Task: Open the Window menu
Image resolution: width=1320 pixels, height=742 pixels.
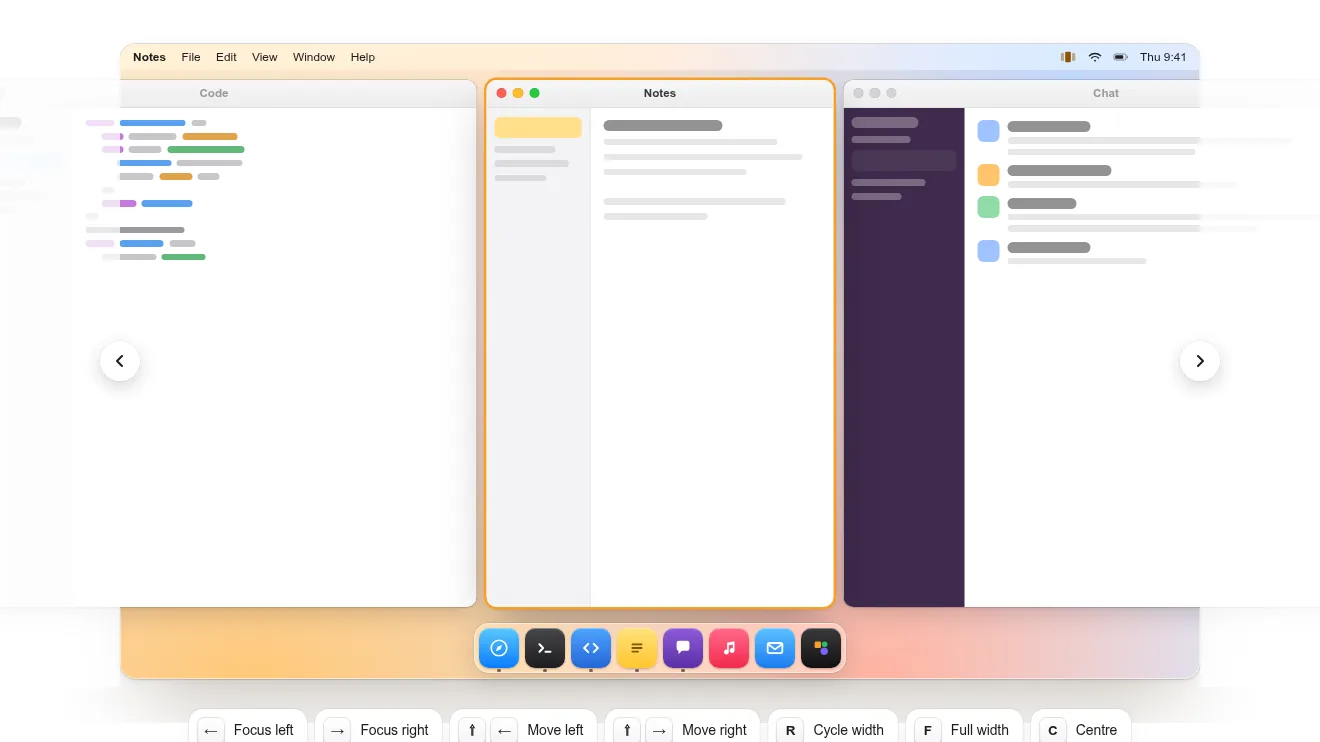Action: 314,57
